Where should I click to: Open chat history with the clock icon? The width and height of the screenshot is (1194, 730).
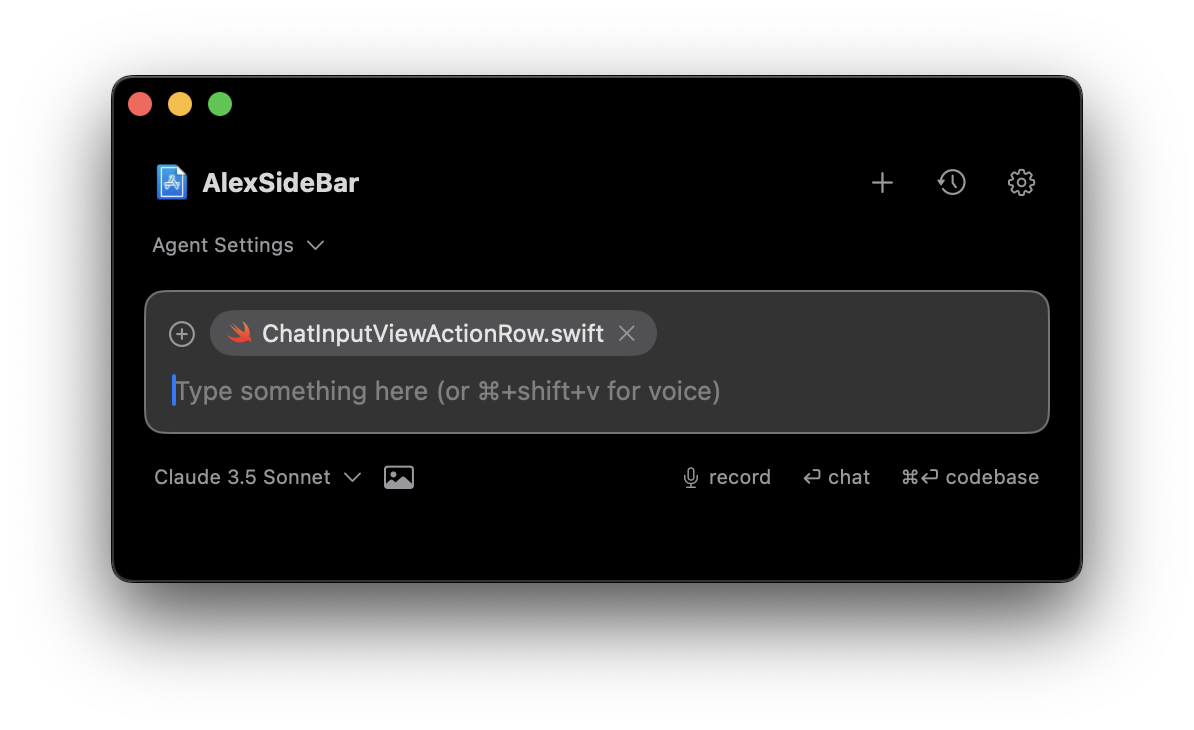pos(951,182)
